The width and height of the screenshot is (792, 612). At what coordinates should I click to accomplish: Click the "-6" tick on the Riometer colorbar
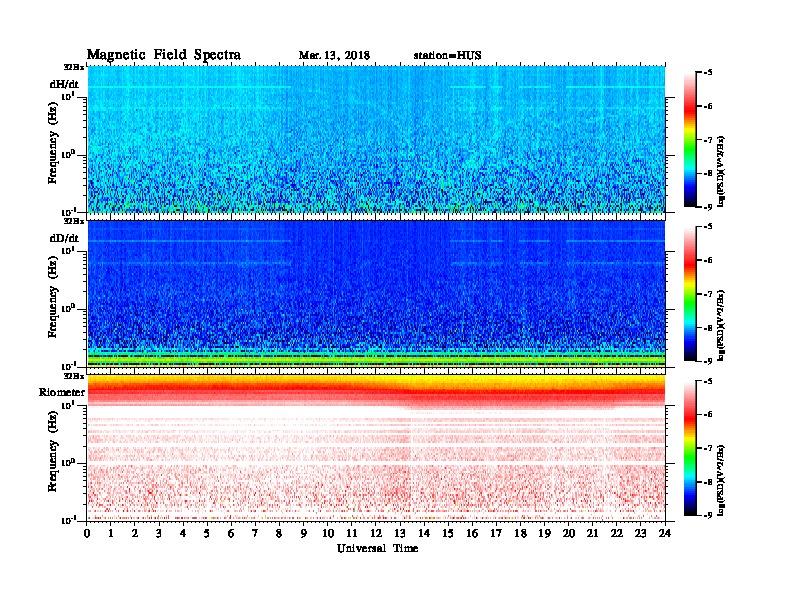tap(708, 415)
